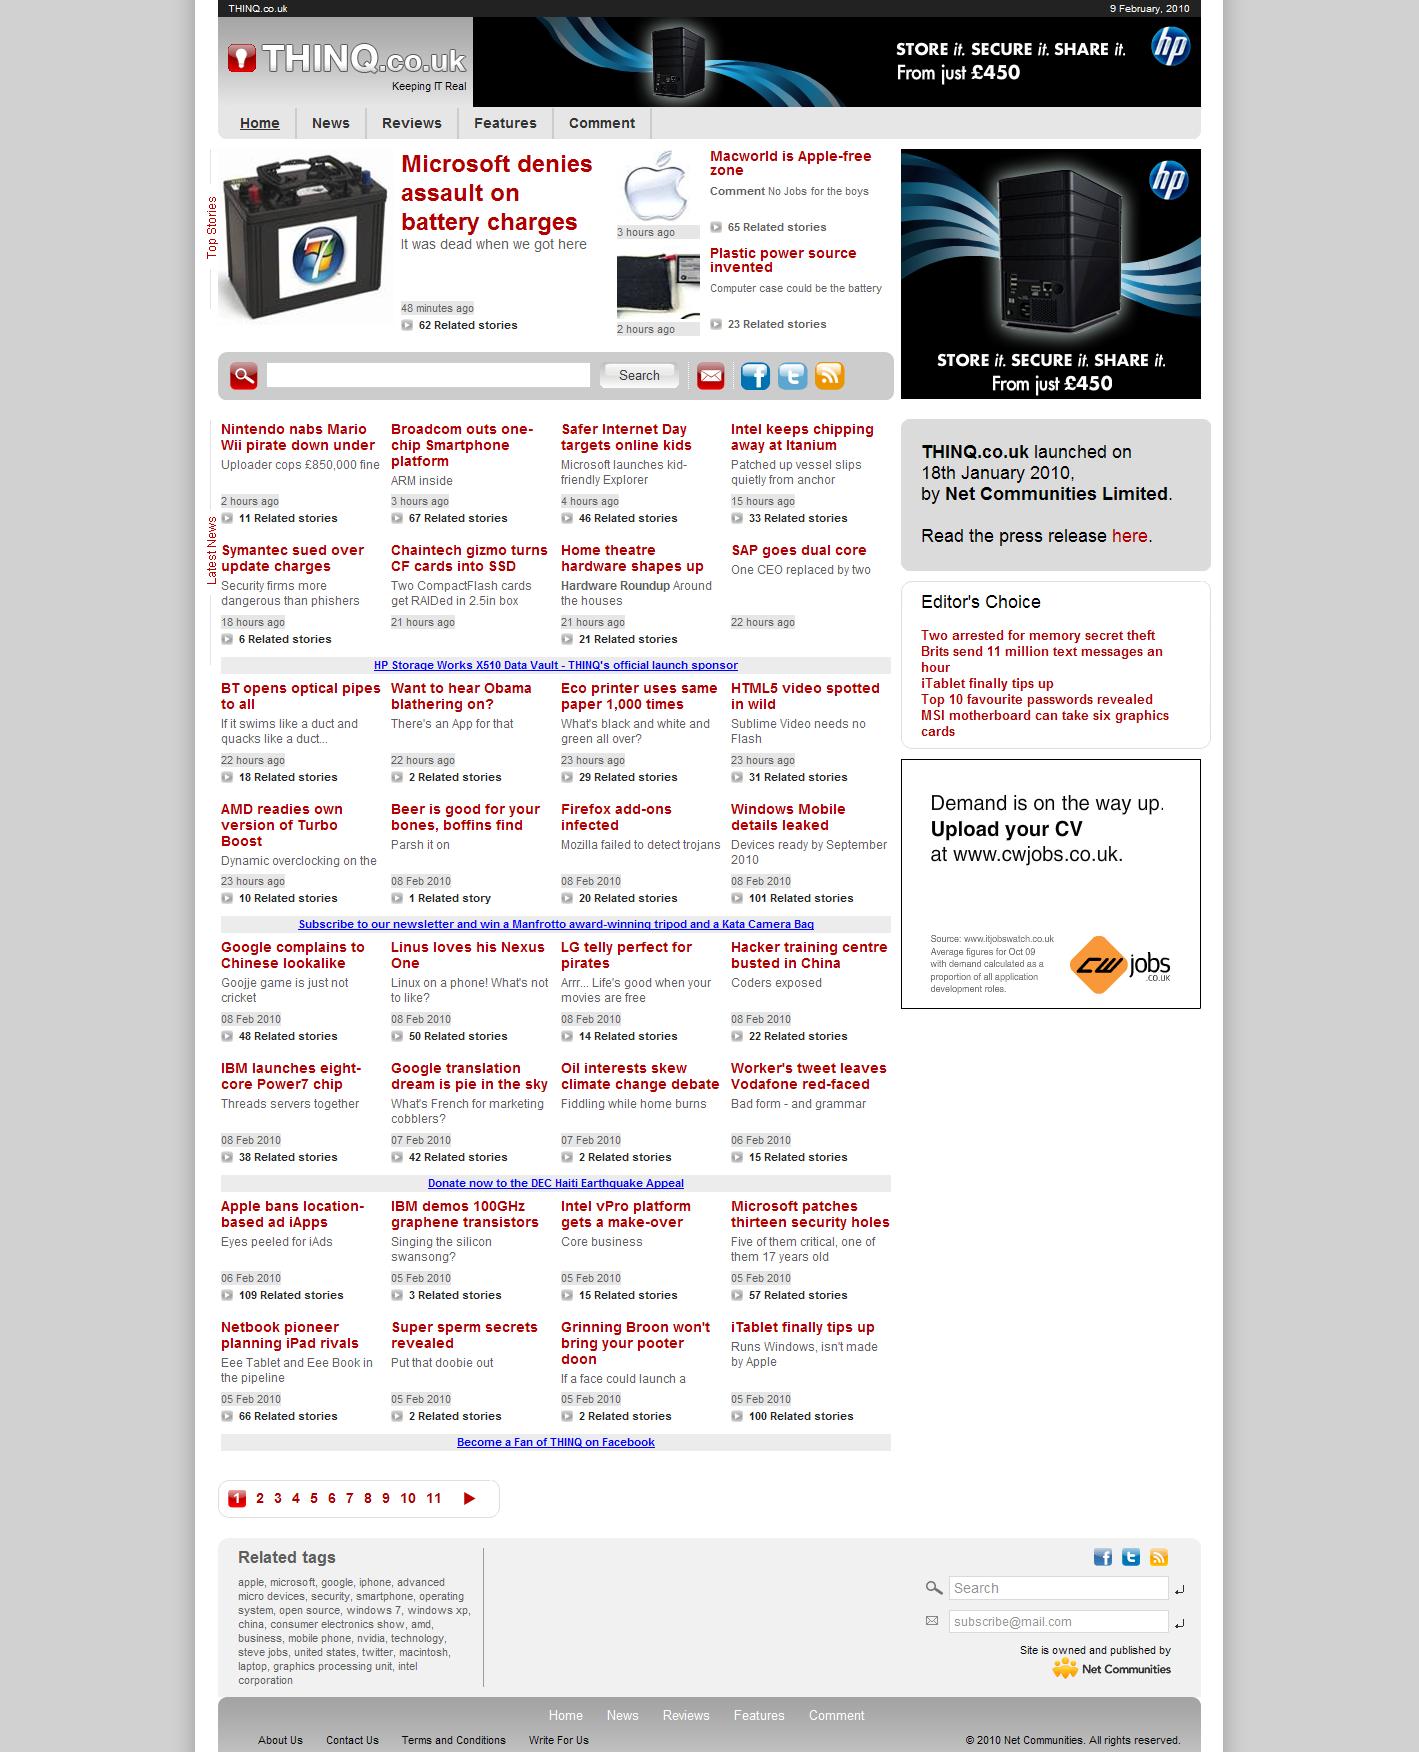Open Windows Mobile details leaked article

coord(788,817)
